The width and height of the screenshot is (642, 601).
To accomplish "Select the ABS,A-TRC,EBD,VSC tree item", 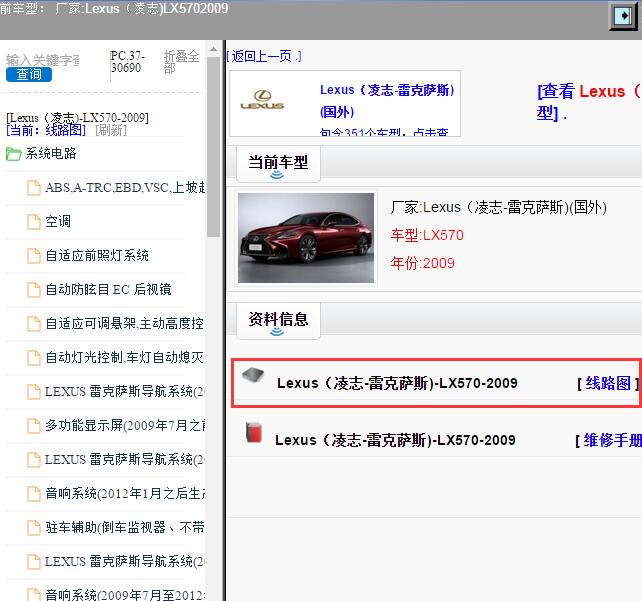I will [x=125, y=188].
